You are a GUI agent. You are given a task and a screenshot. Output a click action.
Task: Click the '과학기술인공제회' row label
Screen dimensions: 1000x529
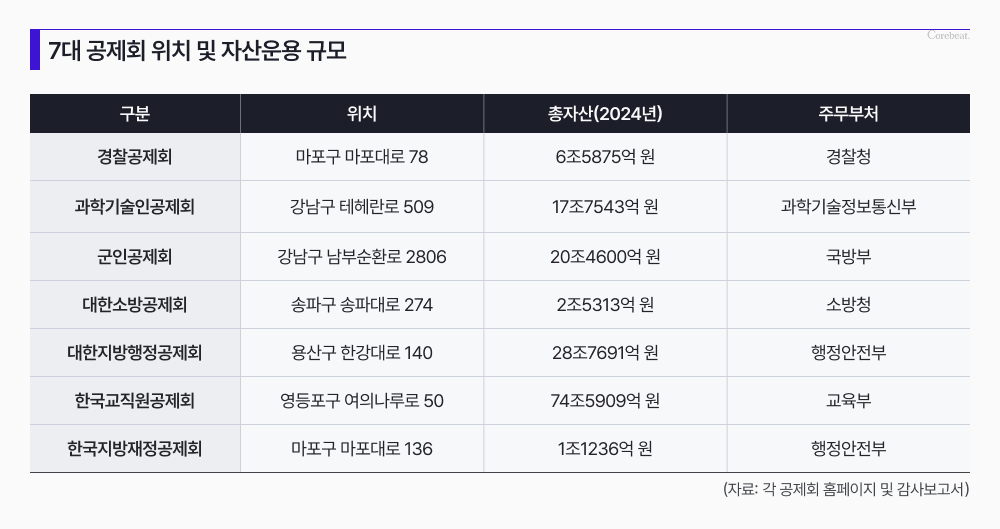[134, 207]
